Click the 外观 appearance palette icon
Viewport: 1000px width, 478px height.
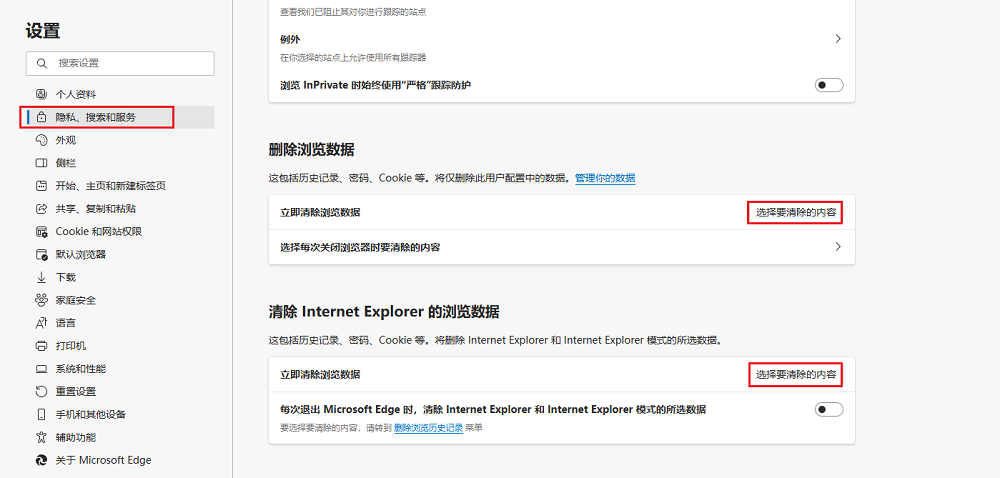point(41,140)
